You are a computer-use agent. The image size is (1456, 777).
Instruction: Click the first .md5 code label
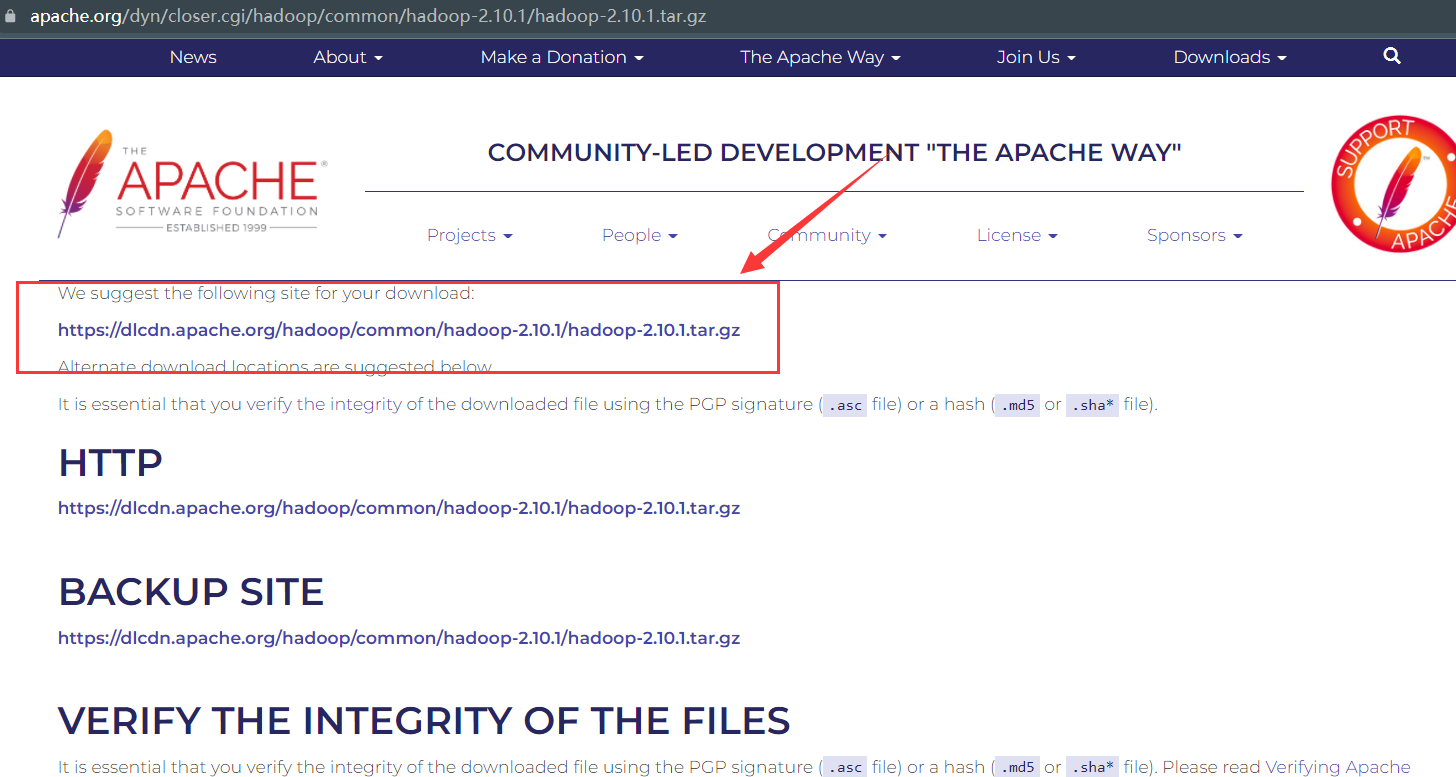point(1016,405)
